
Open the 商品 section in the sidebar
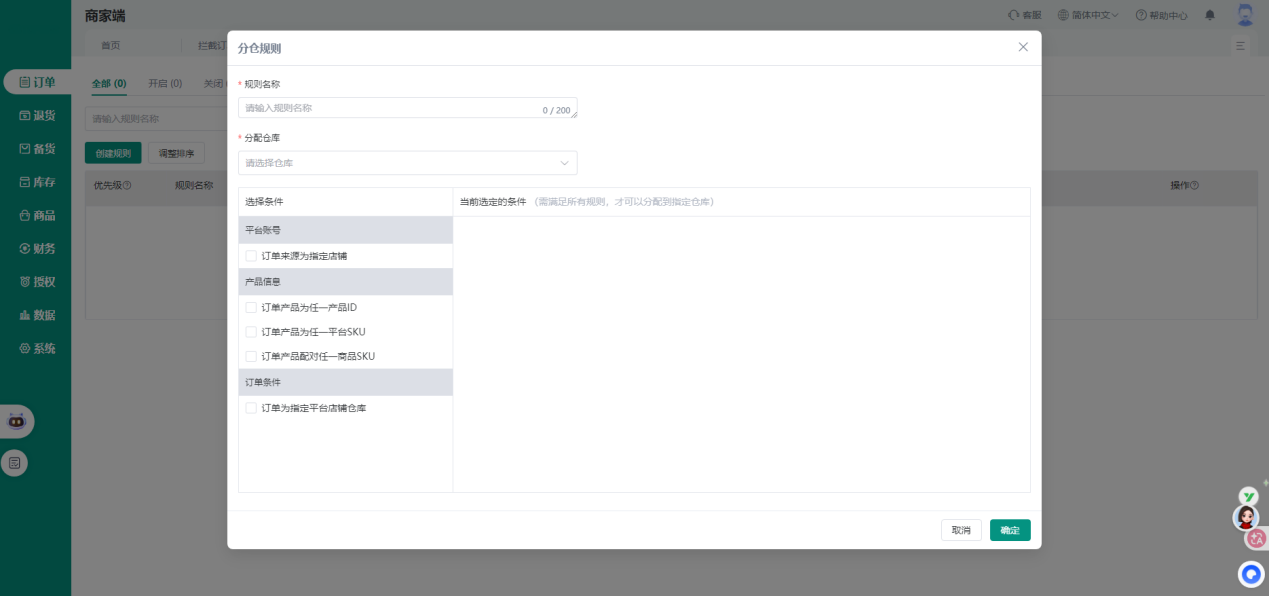point(36,215)
